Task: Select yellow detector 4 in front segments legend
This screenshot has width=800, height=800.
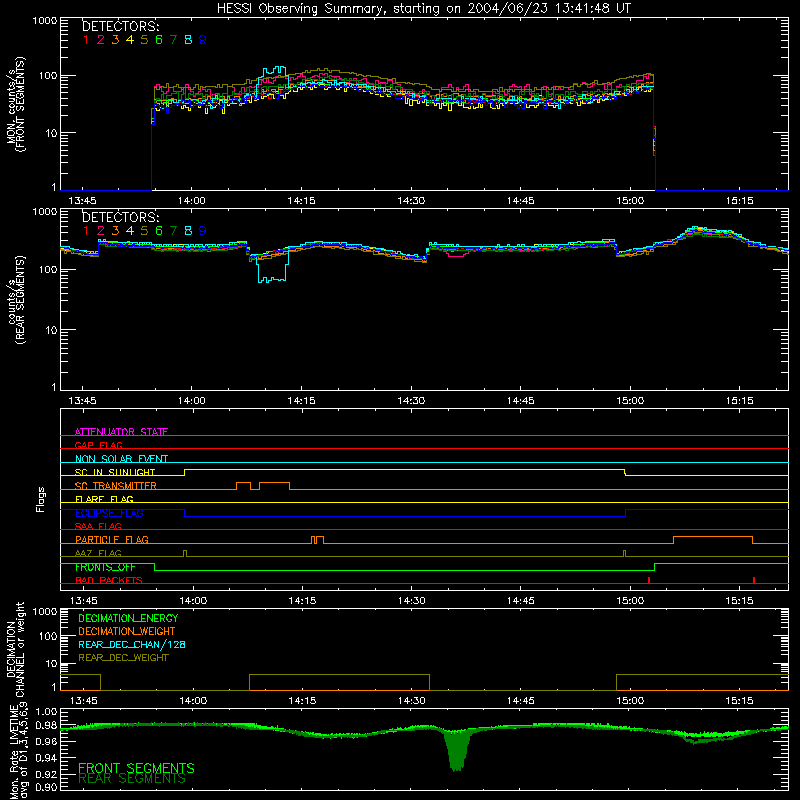Action: (130, 40)
